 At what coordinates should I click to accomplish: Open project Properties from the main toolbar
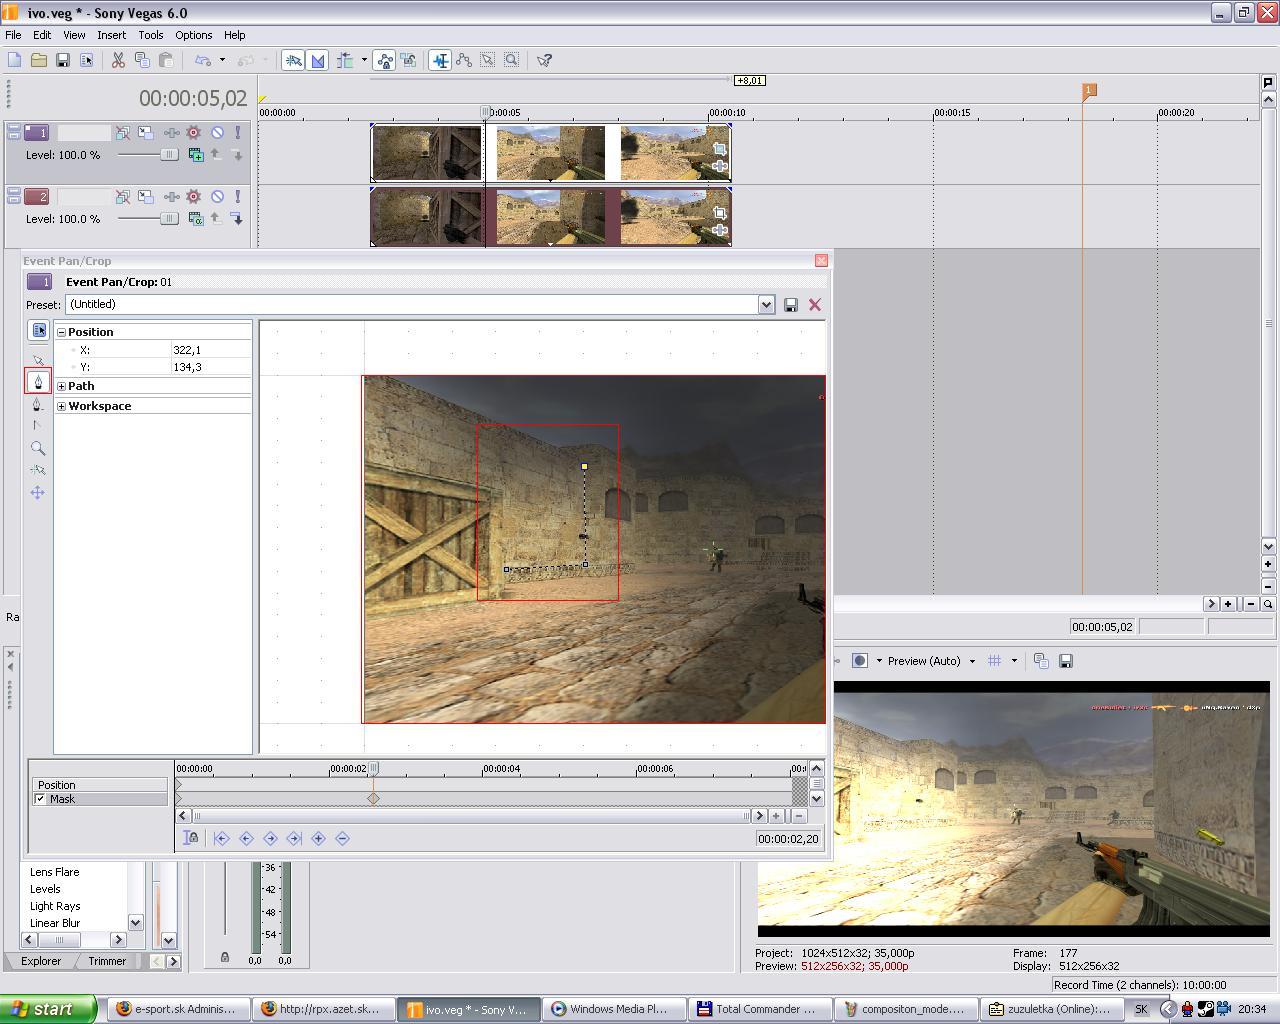tap(86, 60)
